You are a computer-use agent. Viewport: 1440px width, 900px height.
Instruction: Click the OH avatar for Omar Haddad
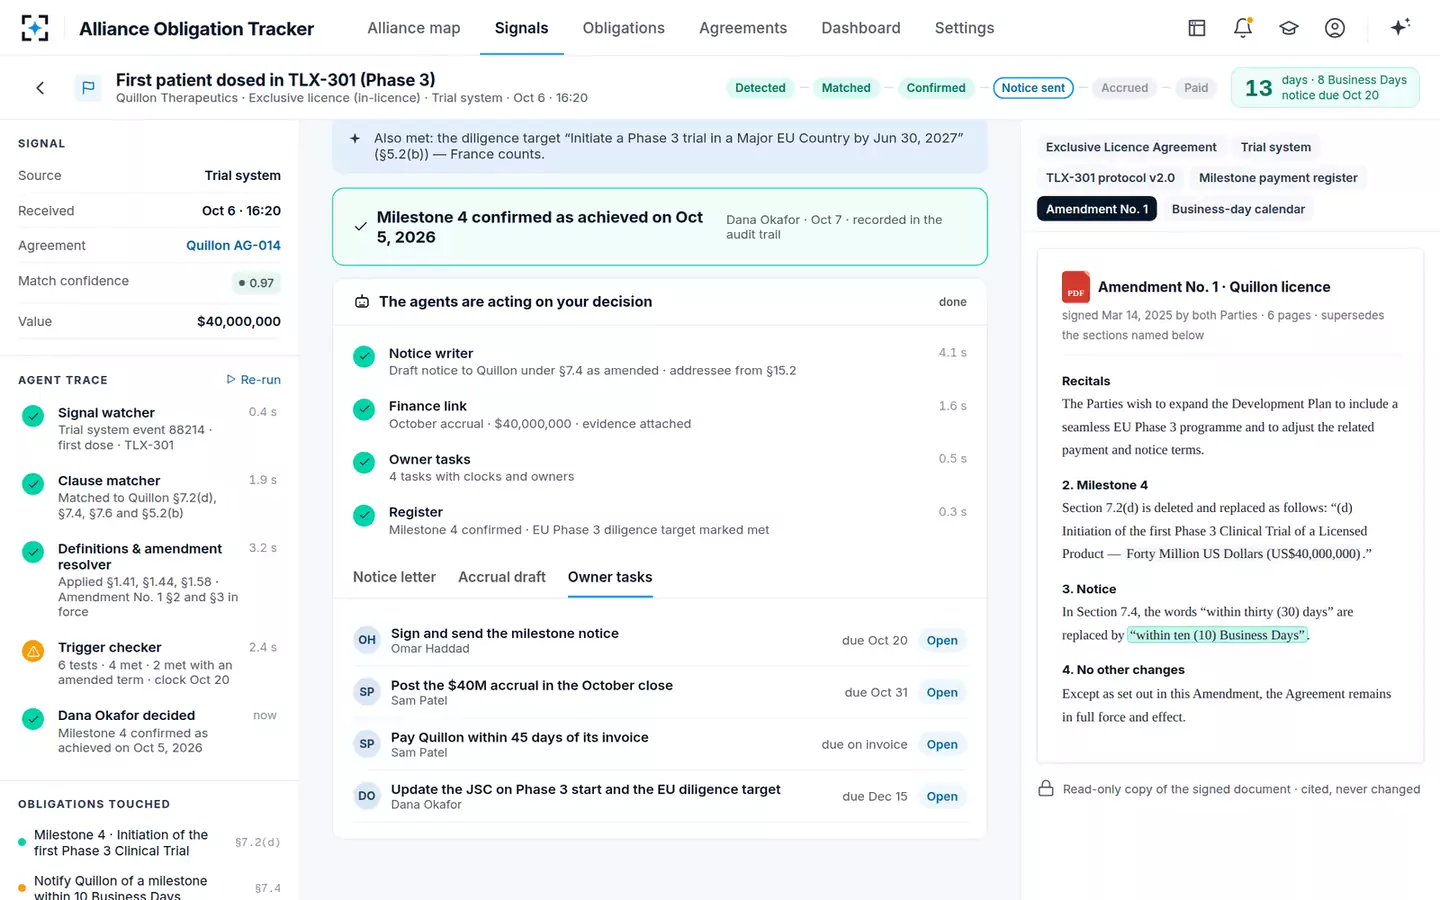click(x=367, y=640)
